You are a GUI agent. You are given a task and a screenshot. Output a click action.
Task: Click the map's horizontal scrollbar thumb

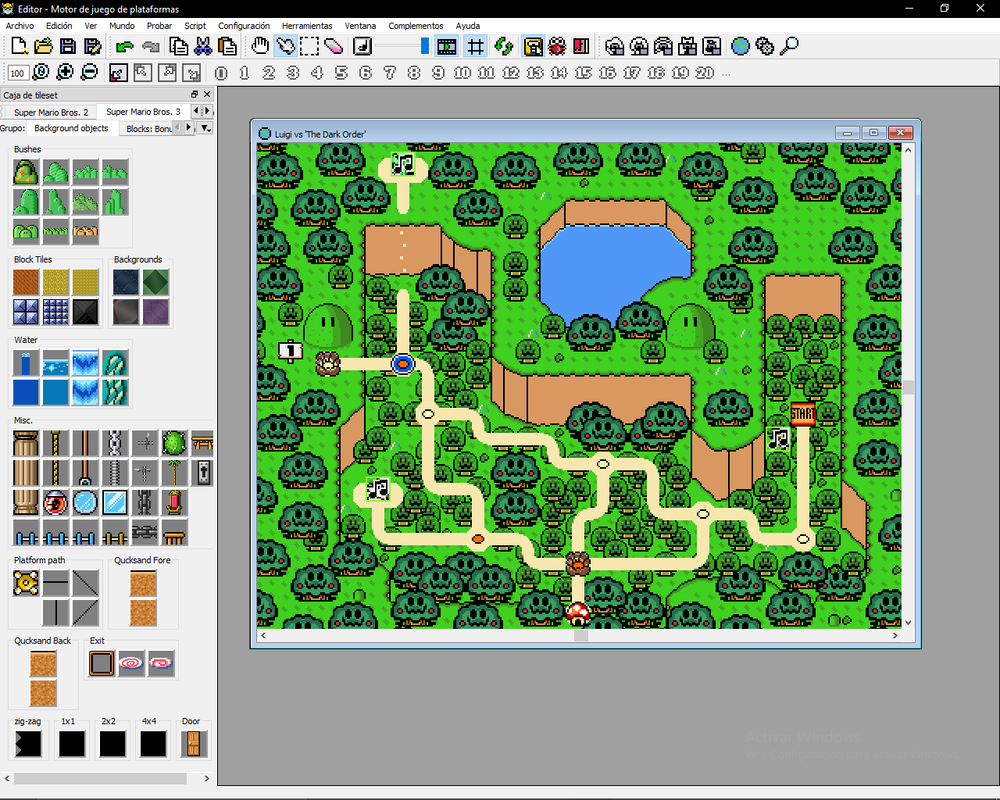coord(580,635)
